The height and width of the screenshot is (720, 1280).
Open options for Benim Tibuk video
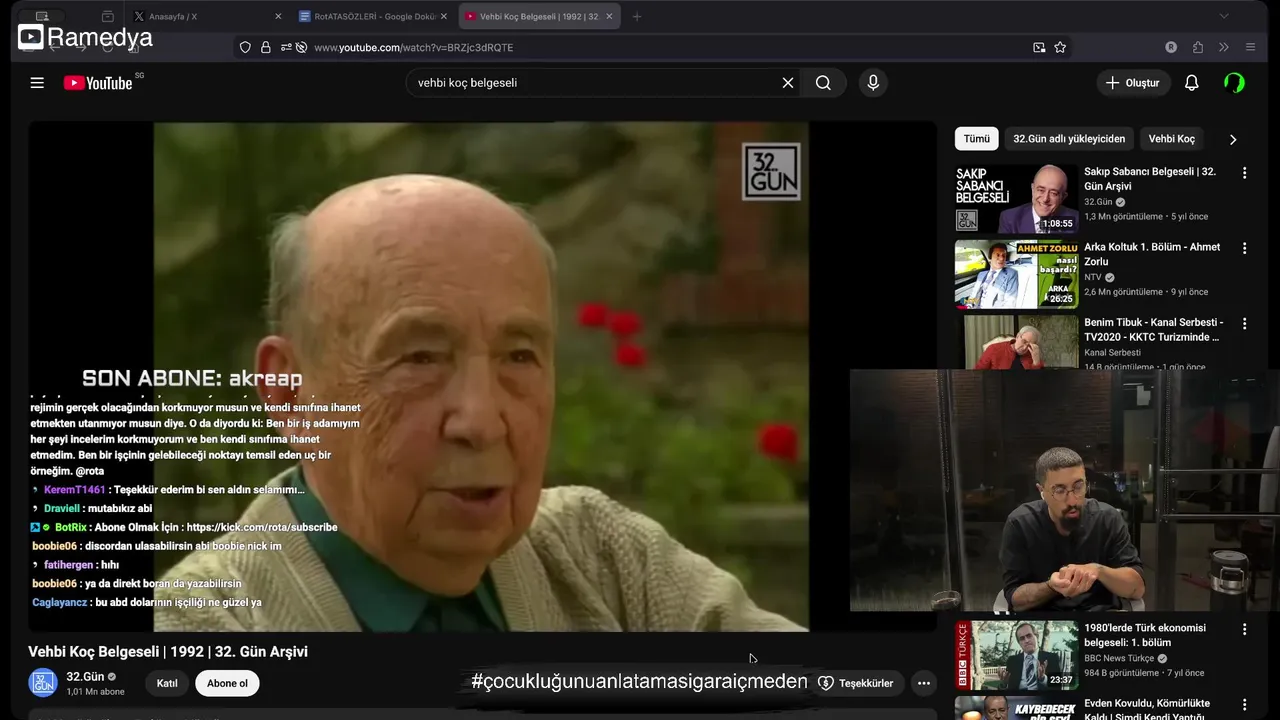tap(1245, 324)
